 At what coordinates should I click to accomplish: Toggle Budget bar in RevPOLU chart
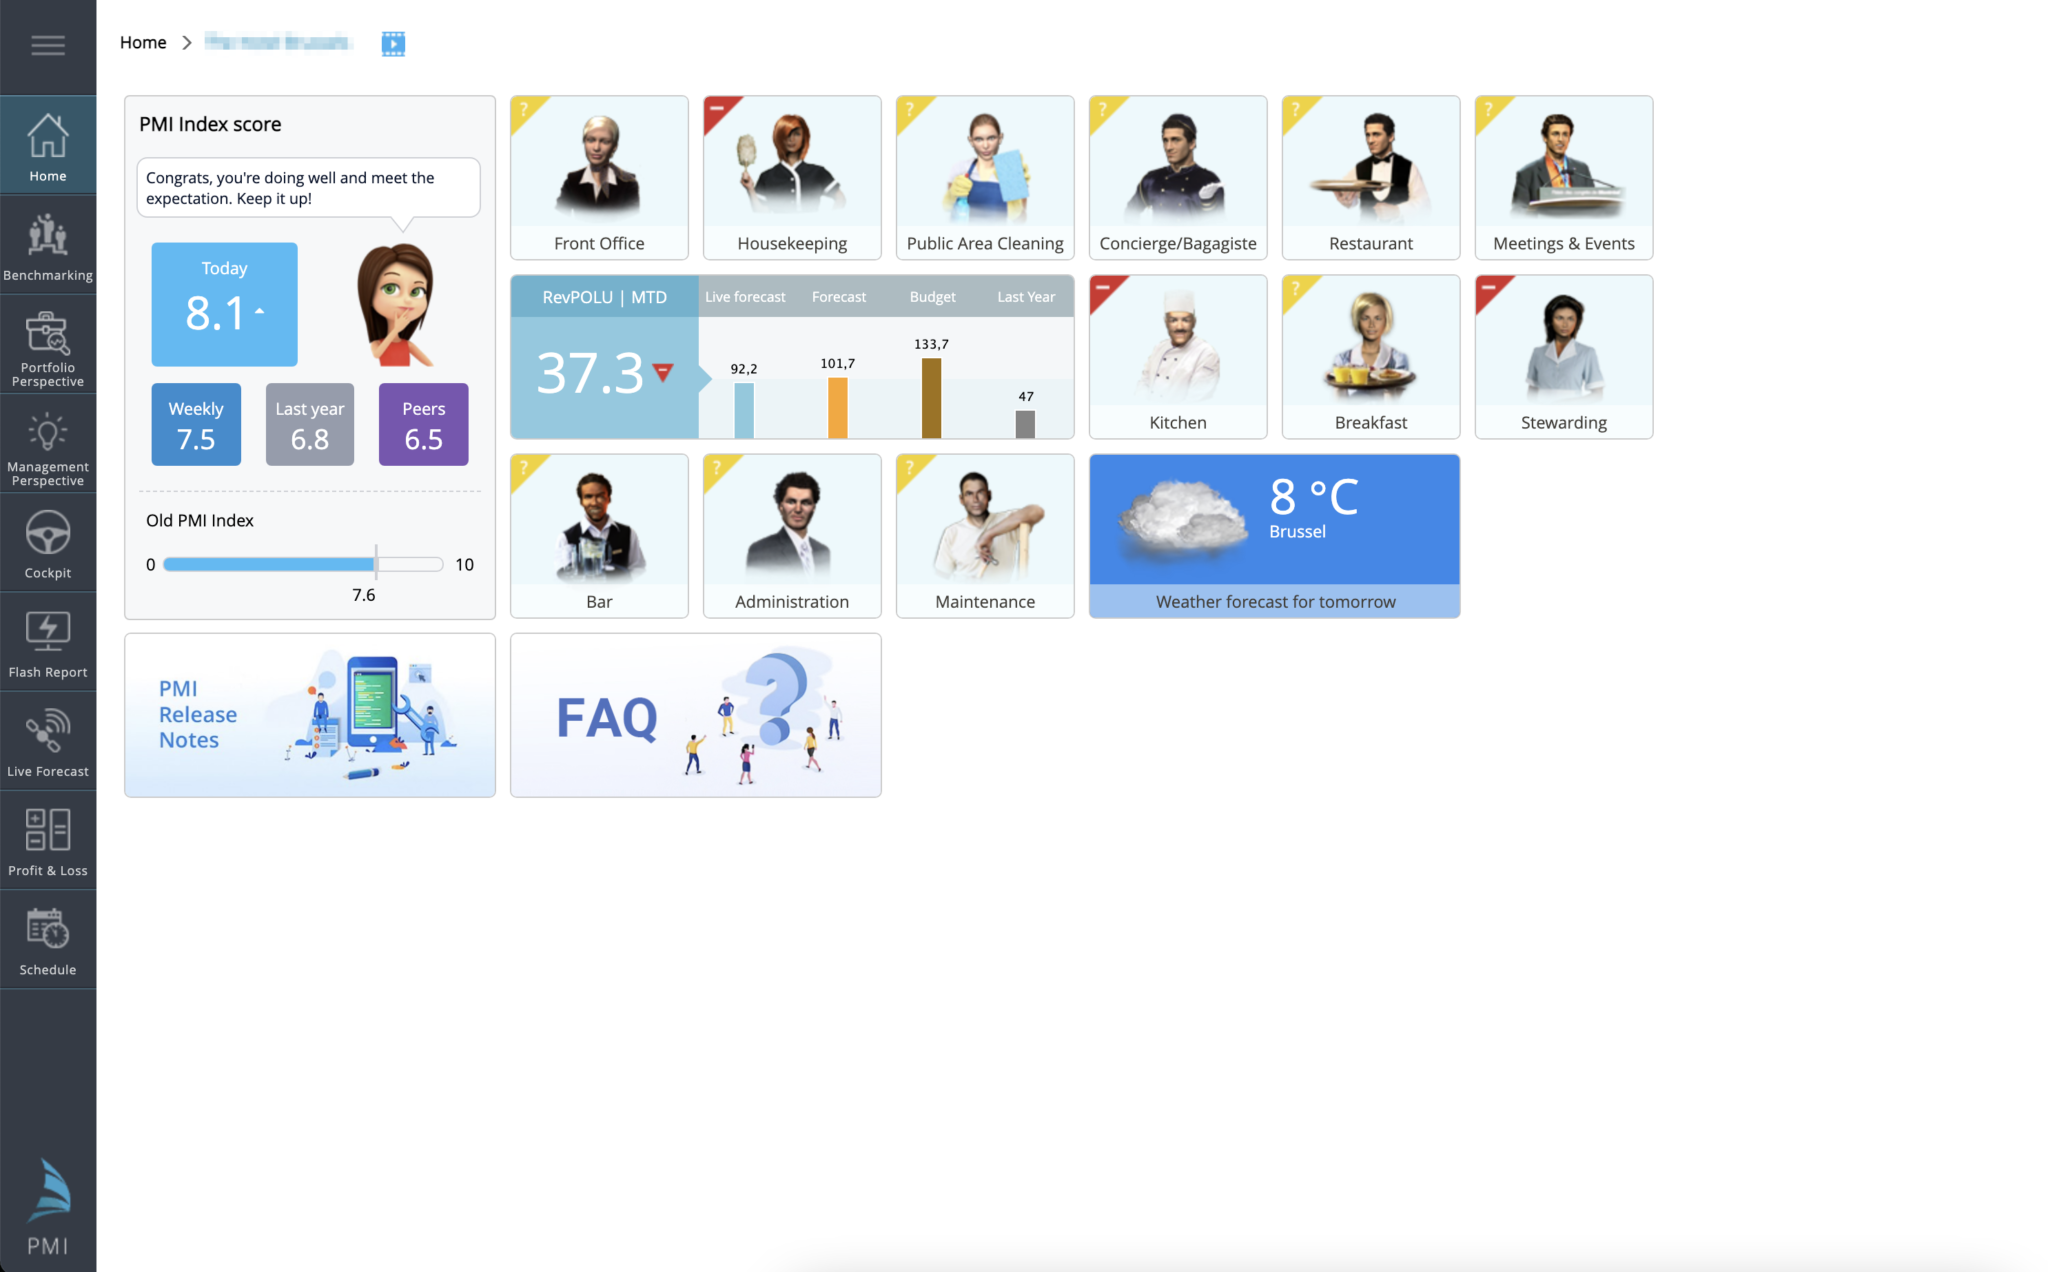click(932, 296)
